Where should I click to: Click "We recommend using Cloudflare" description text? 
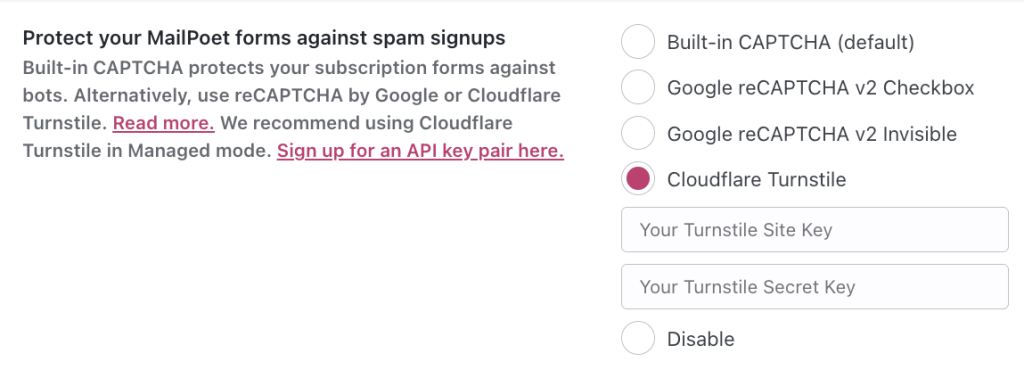(x=366, y=123)
